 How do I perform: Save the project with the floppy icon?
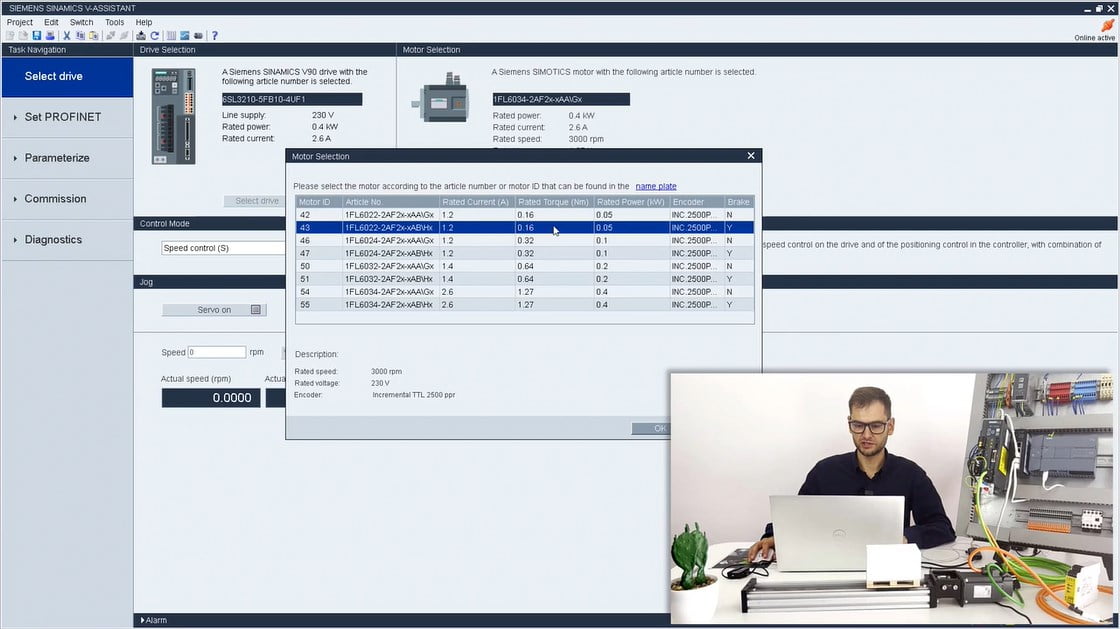pos(36,36)
